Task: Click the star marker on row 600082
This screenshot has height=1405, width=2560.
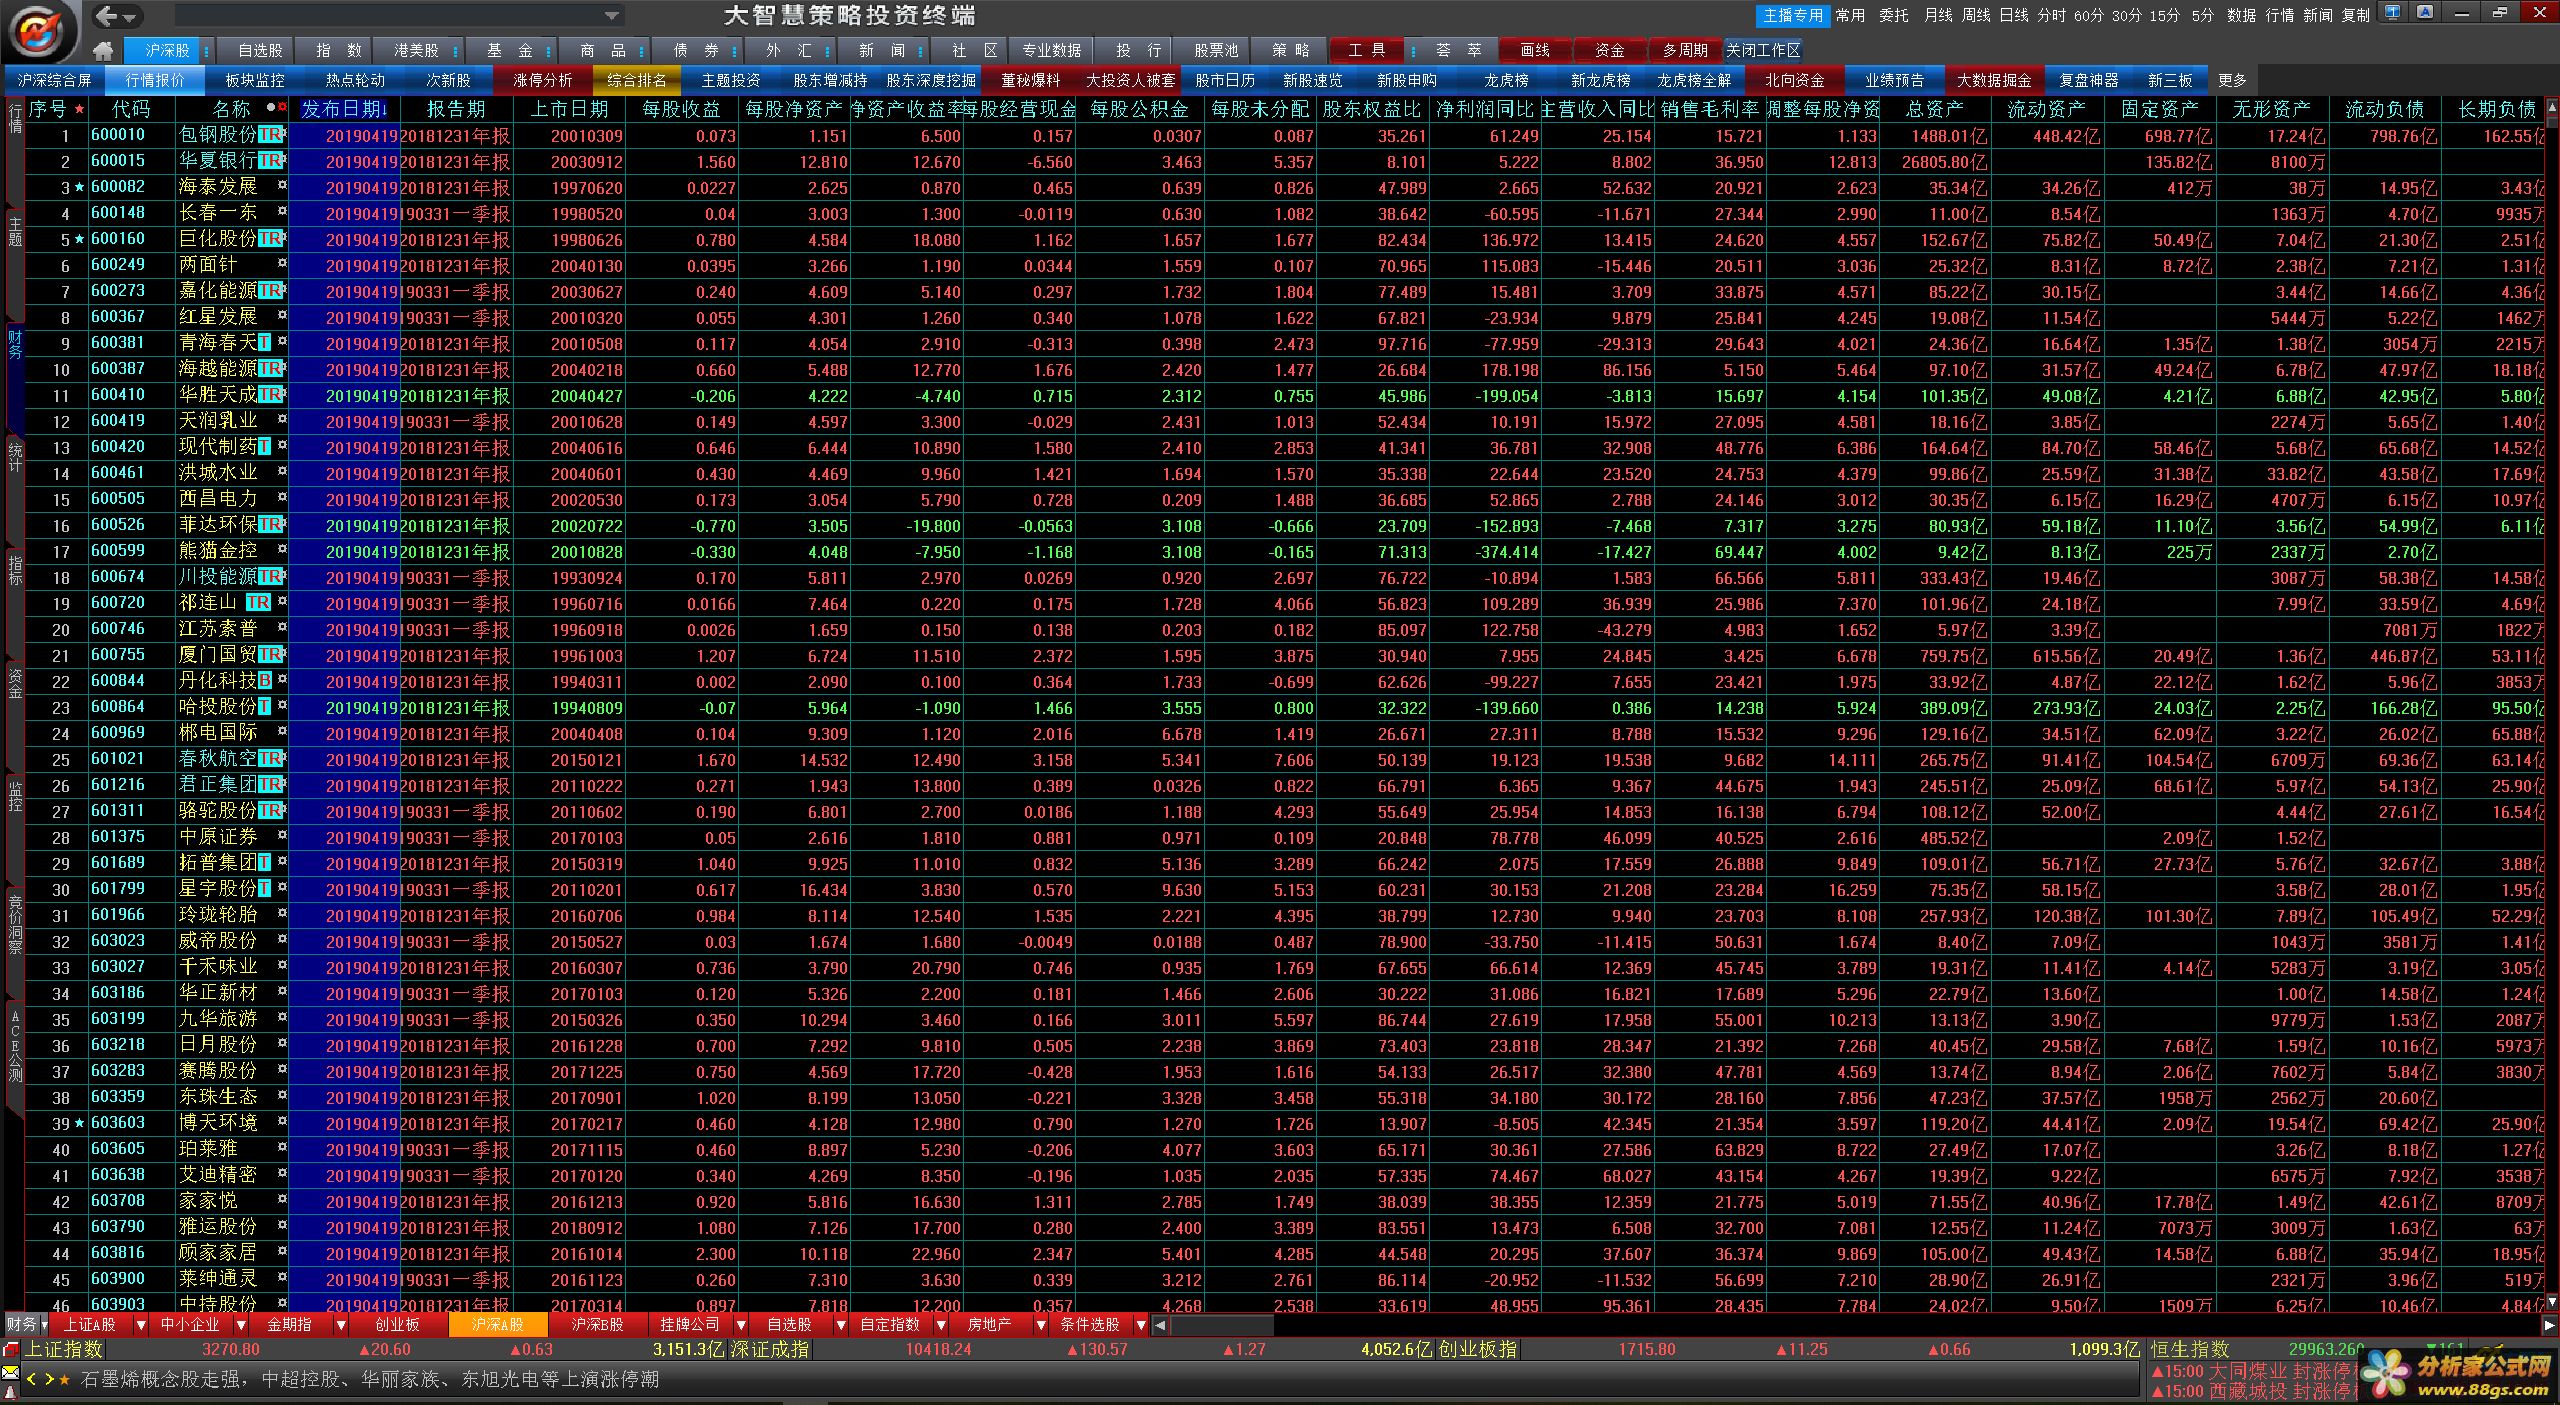Action: (x=80, y=187)
